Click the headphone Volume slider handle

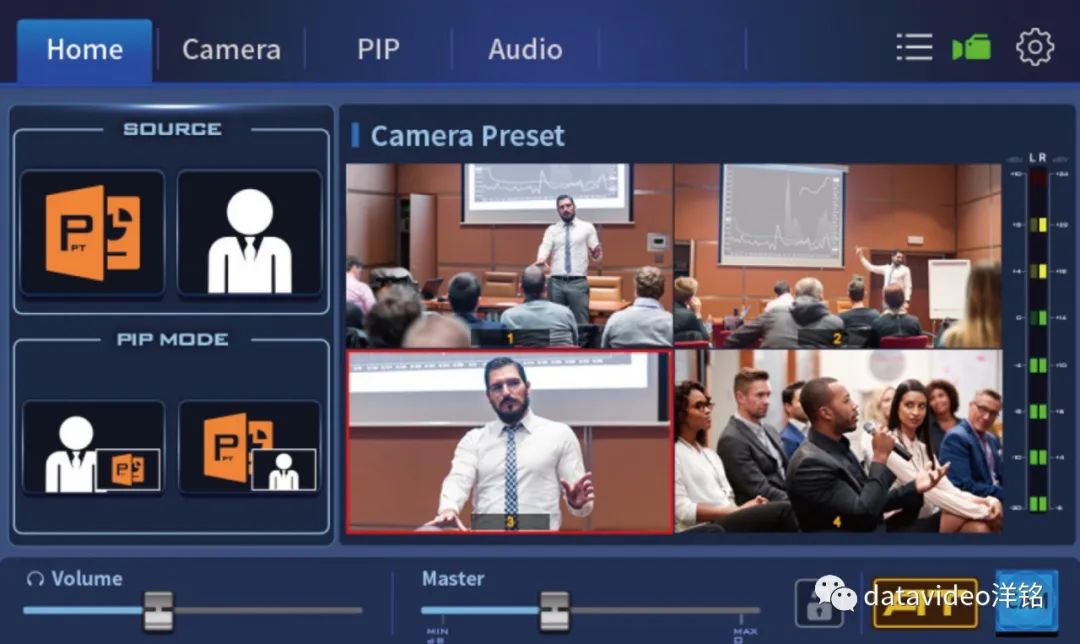(157, 610)
